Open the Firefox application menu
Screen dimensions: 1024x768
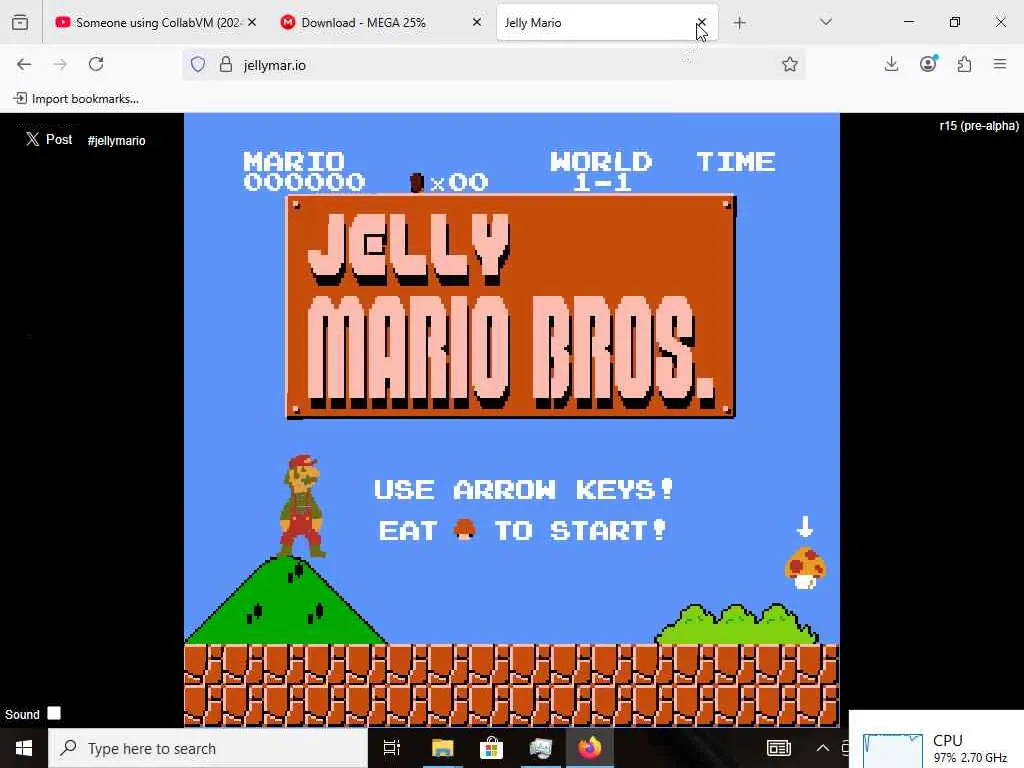(1000, 64)
